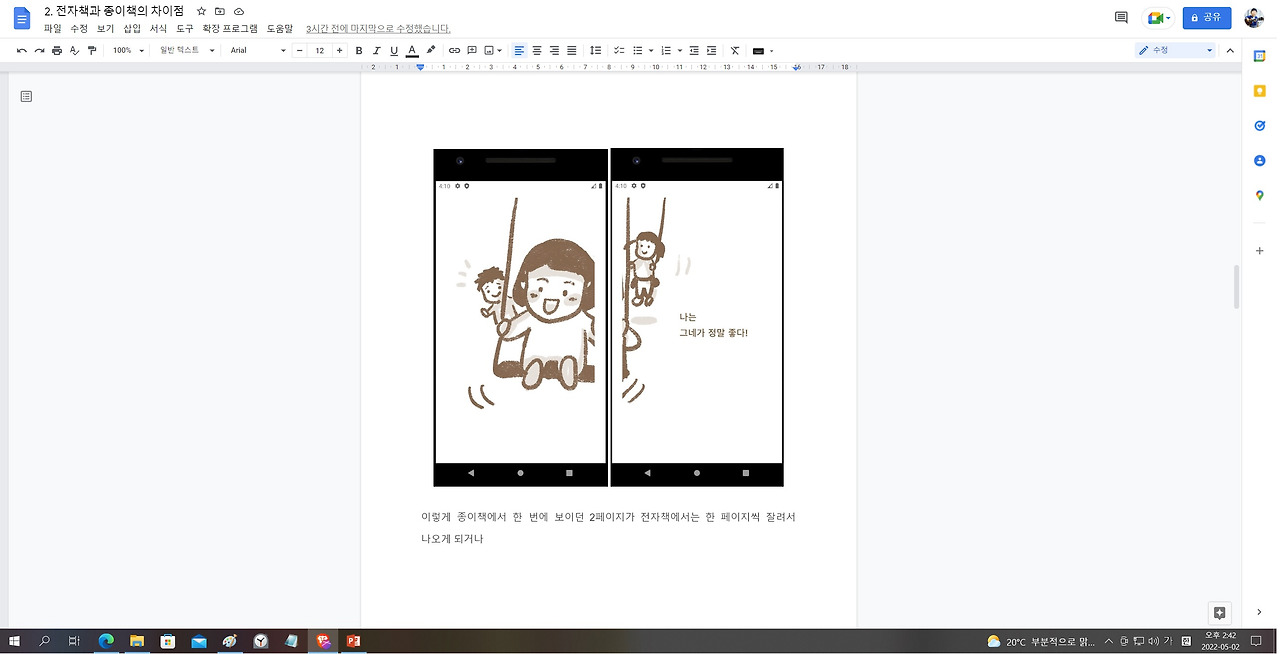1280x654 pixels.
Task: Increase font size with plus button
Action: (x=340, y=50)
